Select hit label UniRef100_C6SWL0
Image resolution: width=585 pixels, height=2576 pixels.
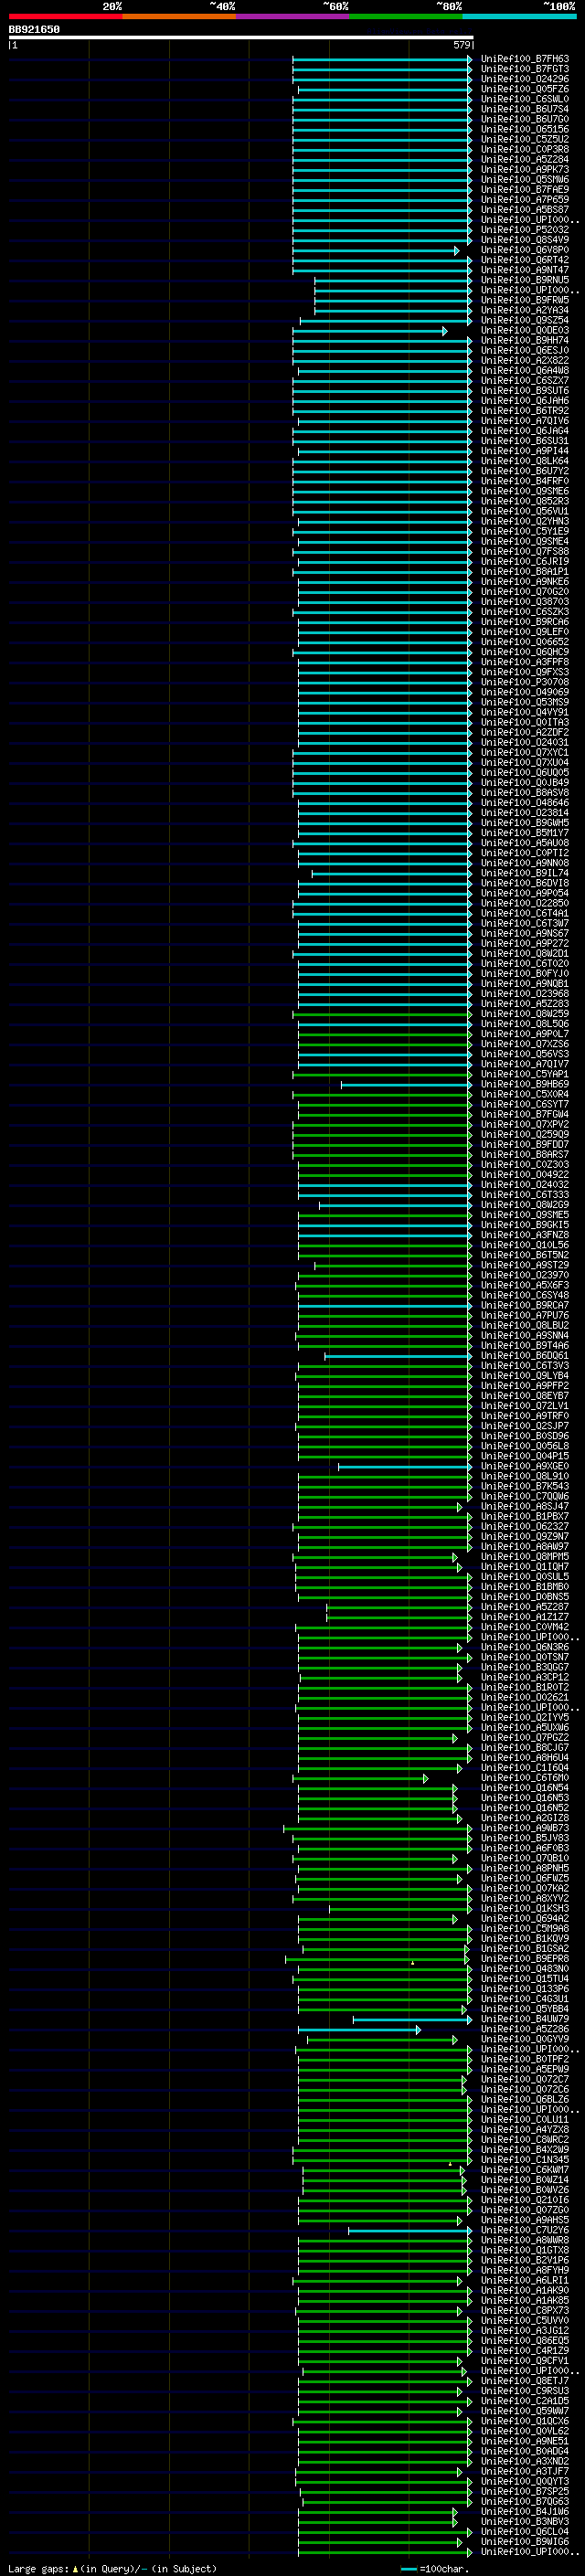[525, 99]
